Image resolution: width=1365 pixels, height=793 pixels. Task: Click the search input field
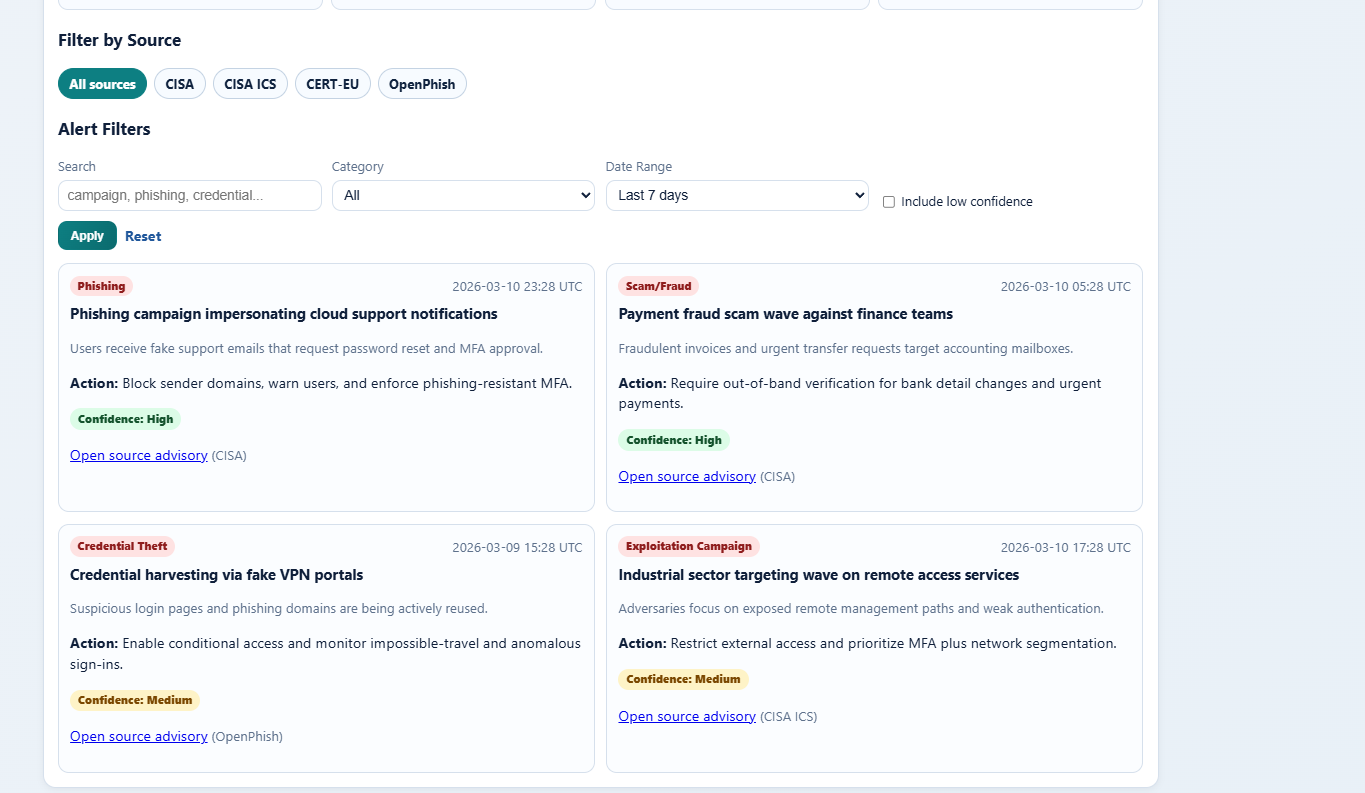click(189, 195)
